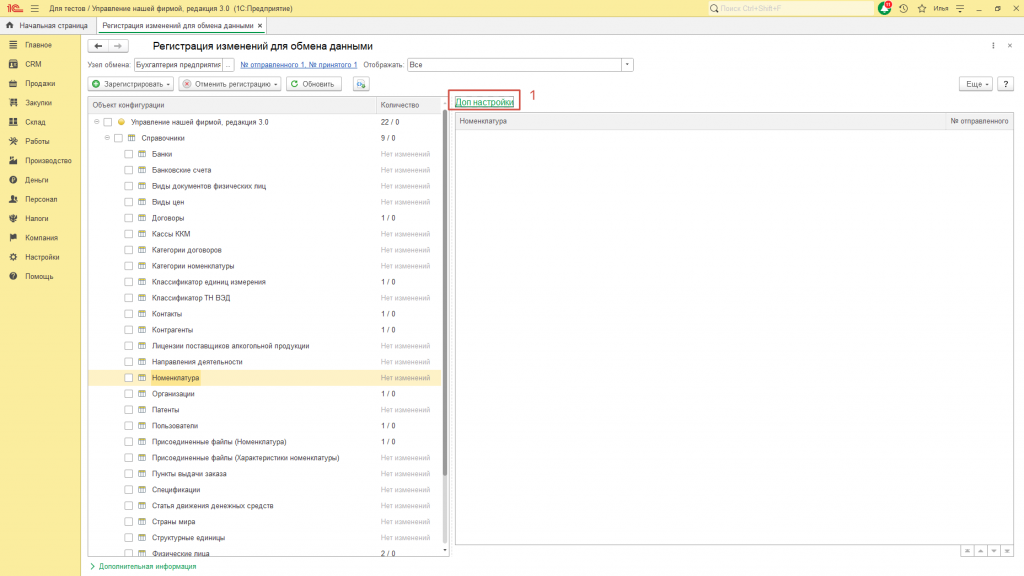The height and width of the screenshot is (576, 1024).
Task: Open the main hamburger menu in title bar
Action: [x=35, y=8]
